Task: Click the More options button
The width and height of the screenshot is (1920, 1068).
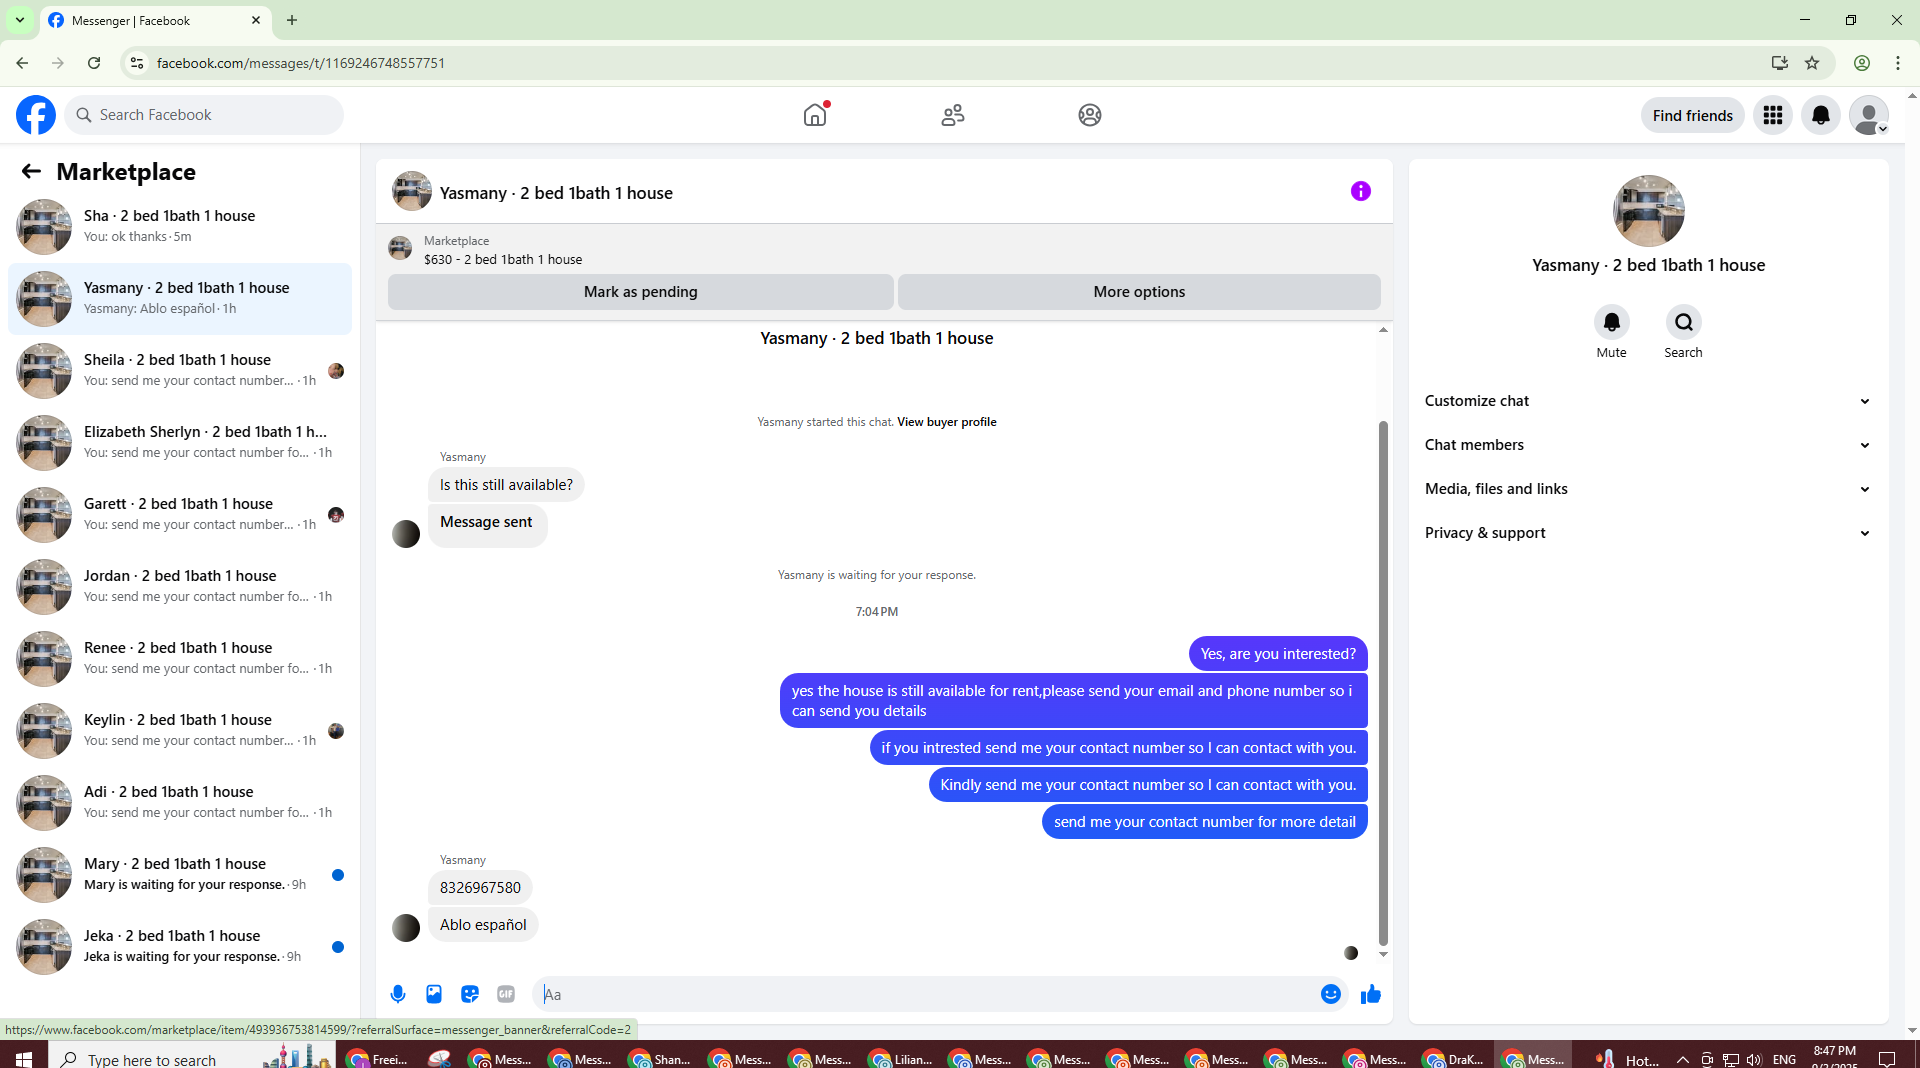Action: click(x=1139, y=292)
